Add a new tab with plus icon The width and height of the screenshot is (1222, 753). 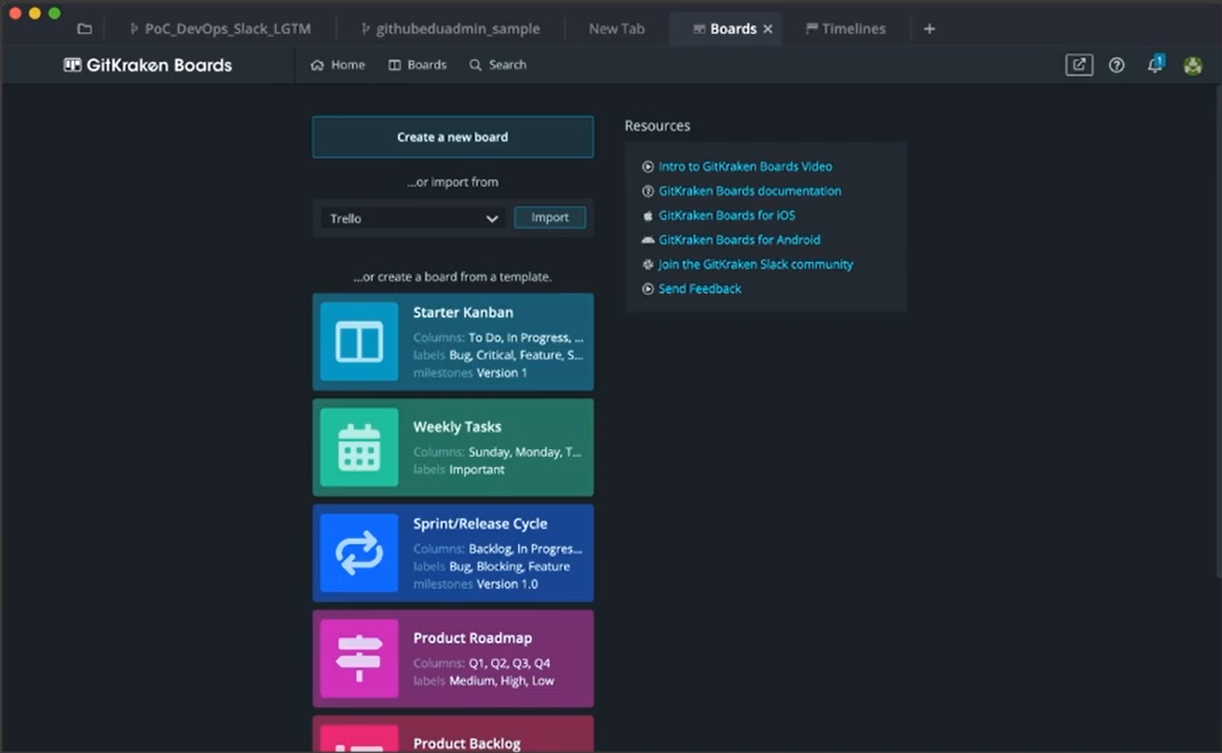tap(929, 29)
